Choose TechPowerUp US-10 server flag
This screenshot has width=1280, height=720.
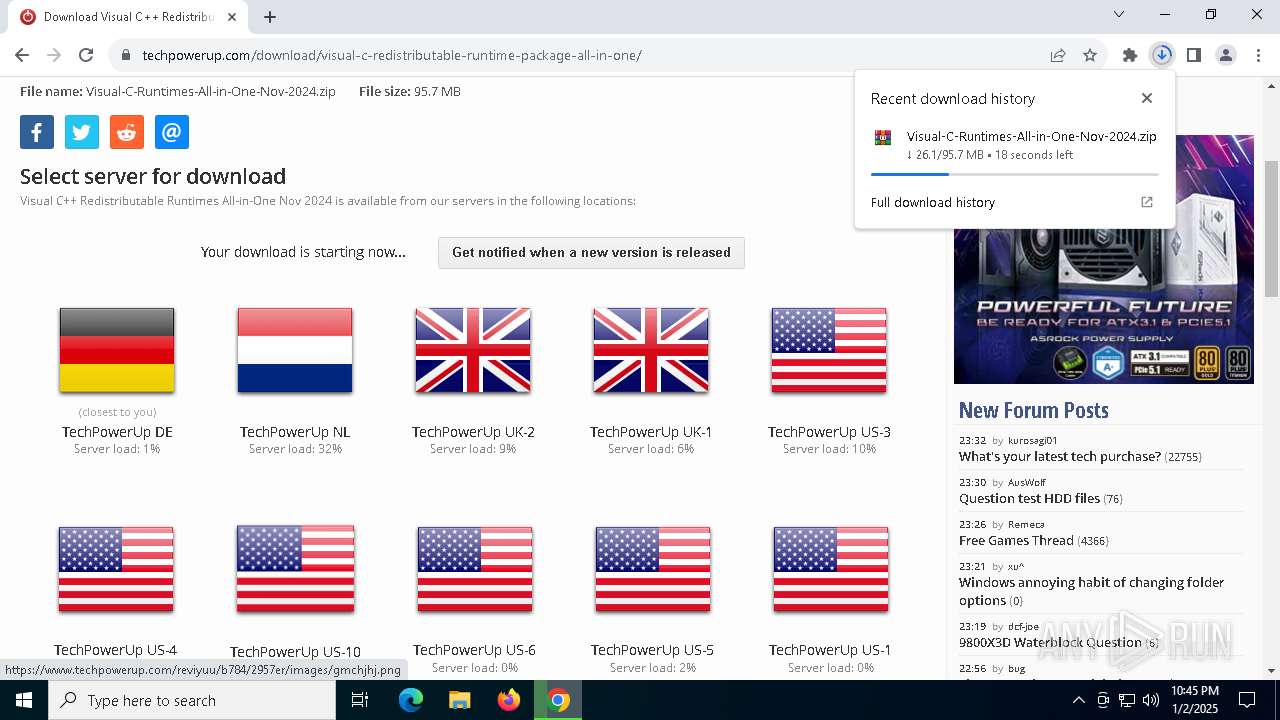[295, 569]
